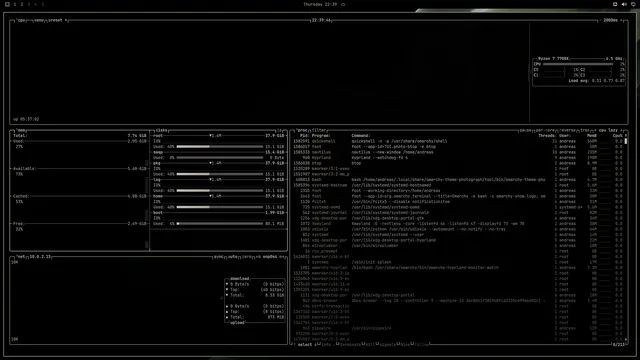
Task: Select the dbus-broker process row
Action: click(458, 301)
